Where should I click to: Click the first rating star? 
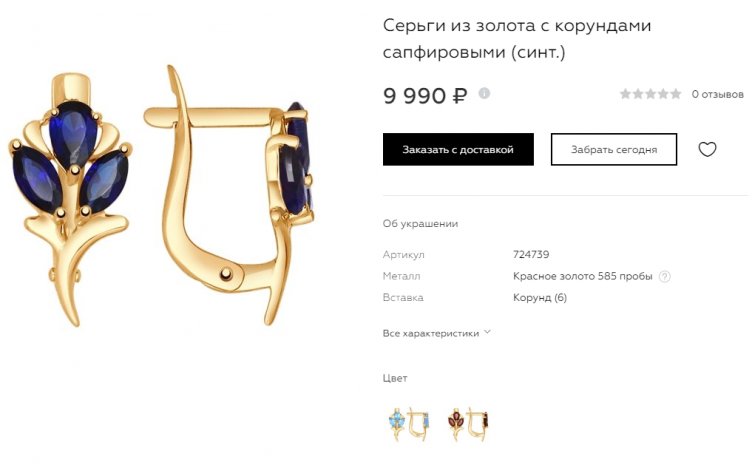[x=625, y=94]
